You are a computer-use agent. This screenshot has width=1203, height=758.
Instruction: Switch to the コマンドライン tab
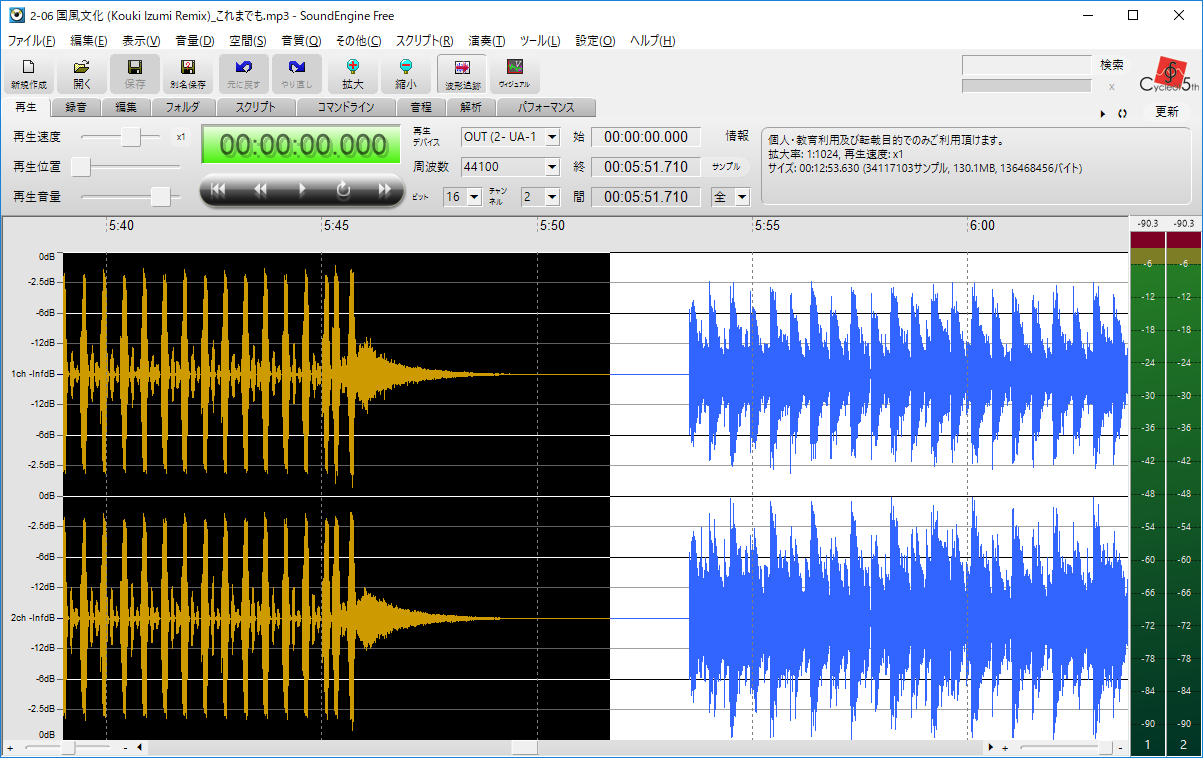pyautogui.click(x=347, y=107)
